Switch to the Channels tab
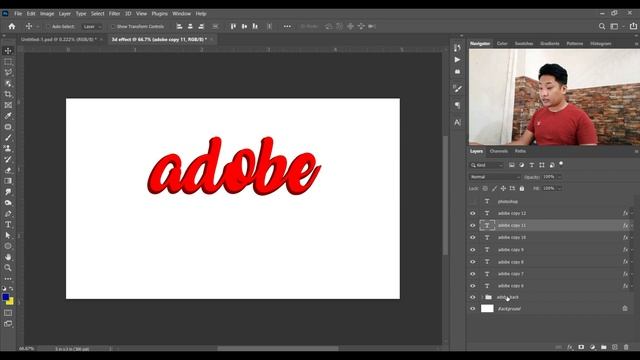Image resolution: width=640 pixels, height=360 pixels. 499,151
